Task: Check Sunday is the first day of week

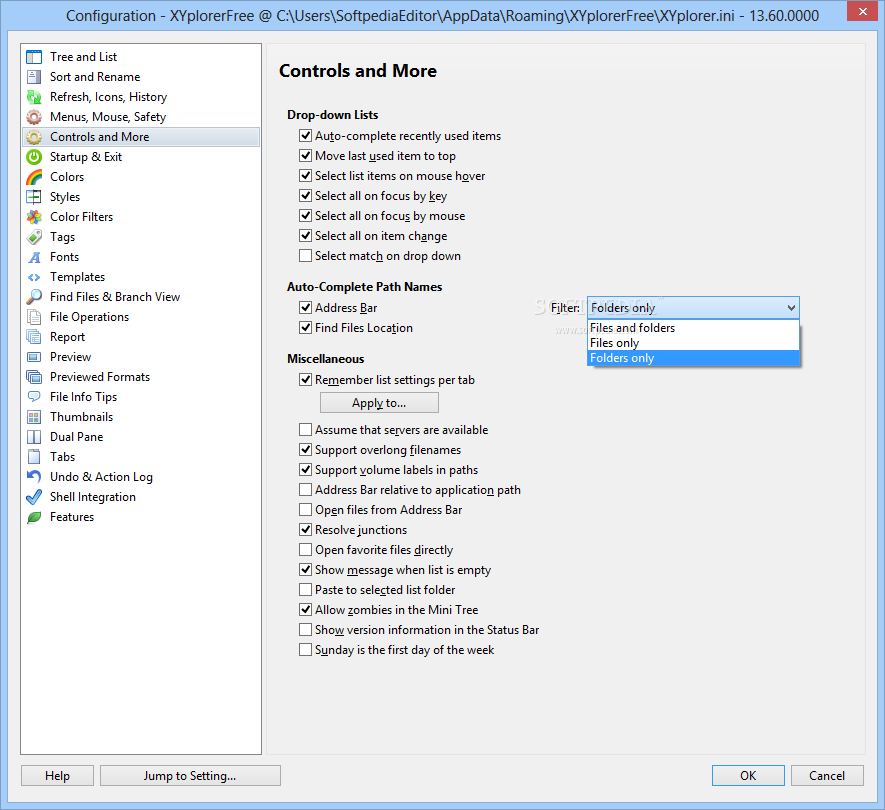Action: click(x=305, y=650)
